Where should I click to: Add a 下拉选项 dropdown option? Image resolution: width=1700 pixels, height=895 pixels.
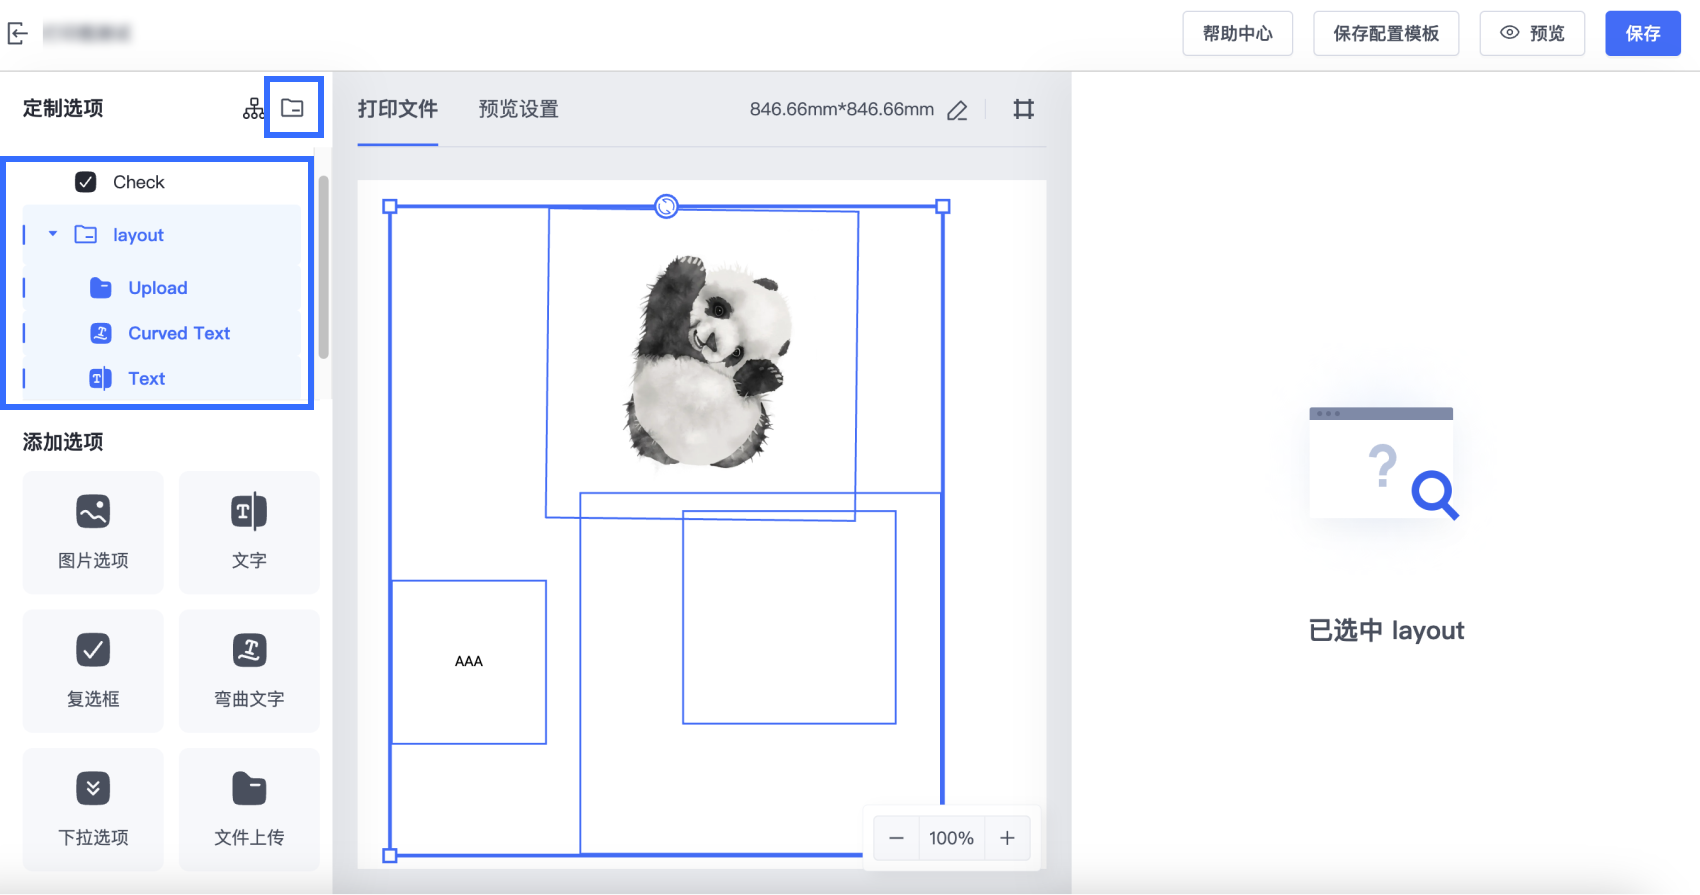pyautogui.click(x=93, y=809)
